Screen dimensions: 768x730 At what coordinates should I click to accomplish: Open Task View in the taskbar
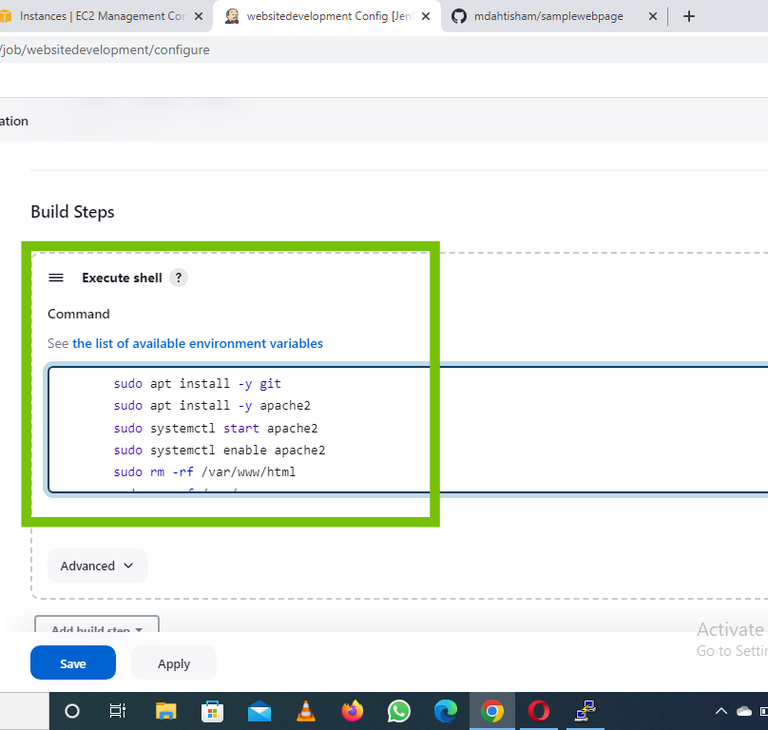tap(118, 711)
